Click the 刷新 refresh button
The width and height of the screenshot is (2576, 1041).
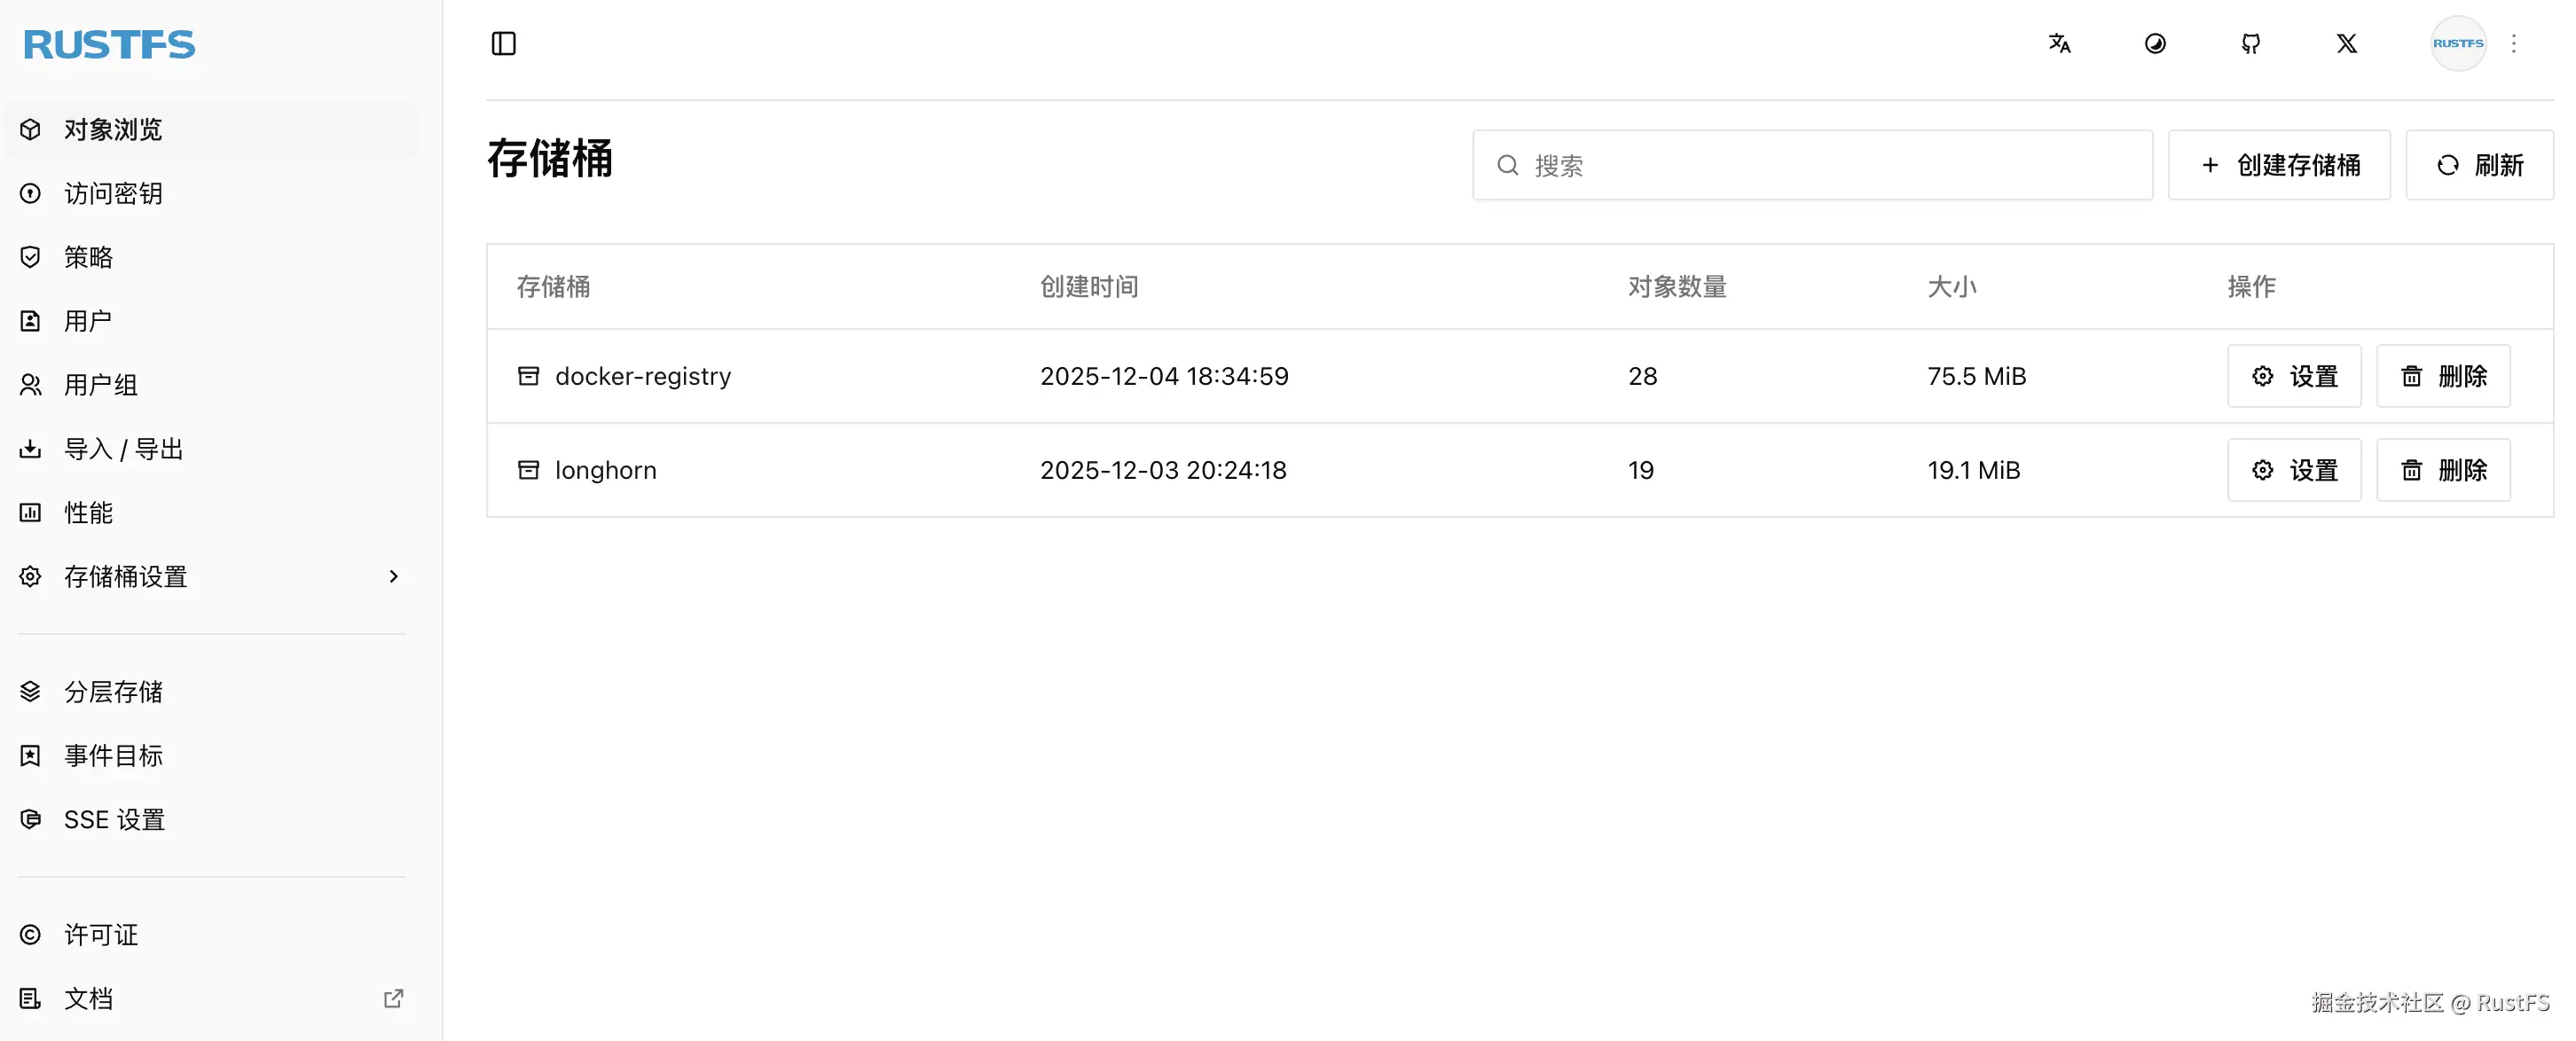pos(2478,165)
